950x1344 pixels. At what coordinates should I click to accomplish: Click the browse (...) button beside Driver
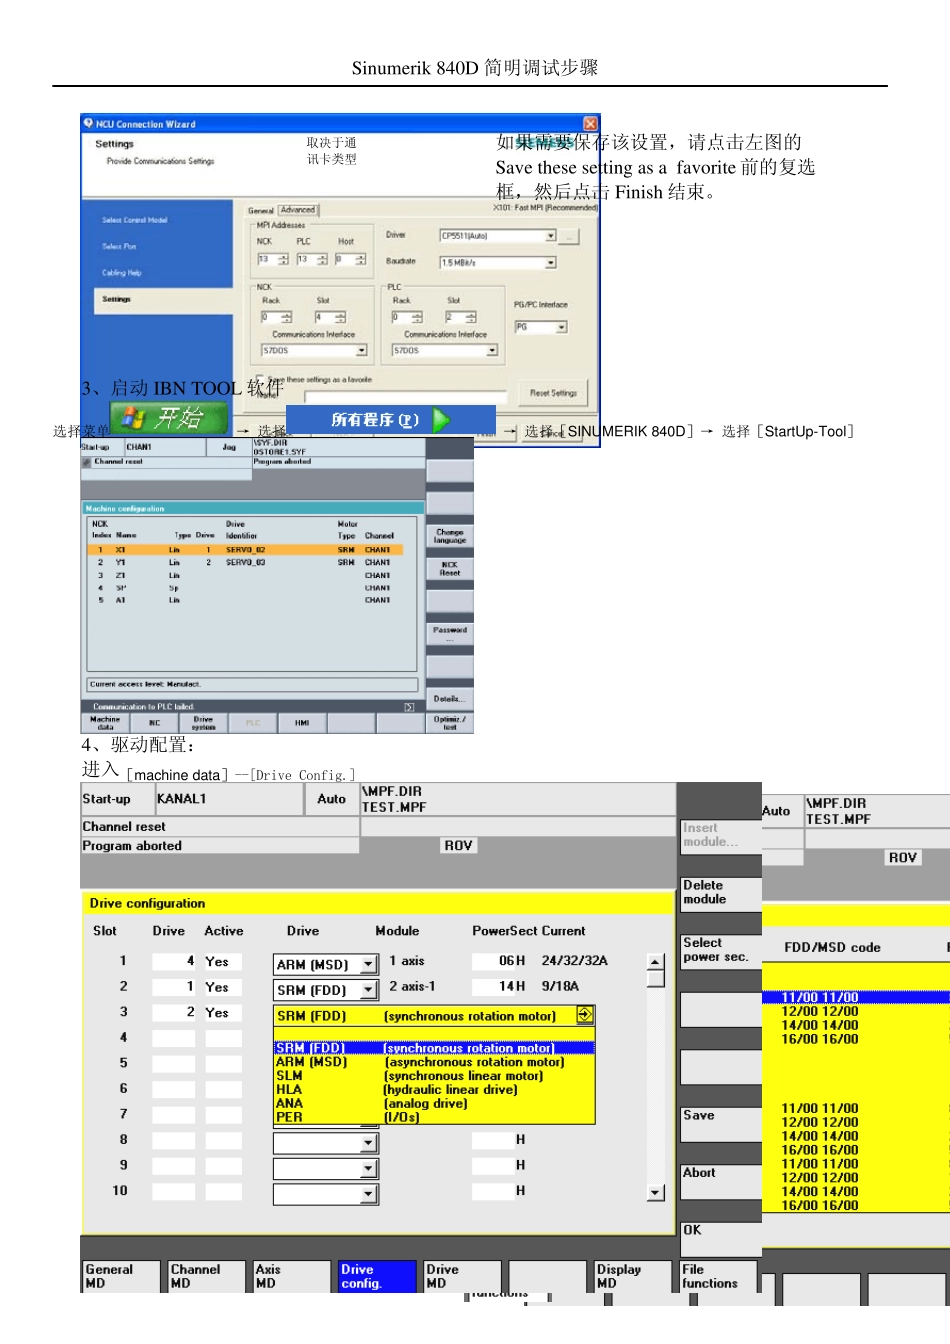[569, 236]
